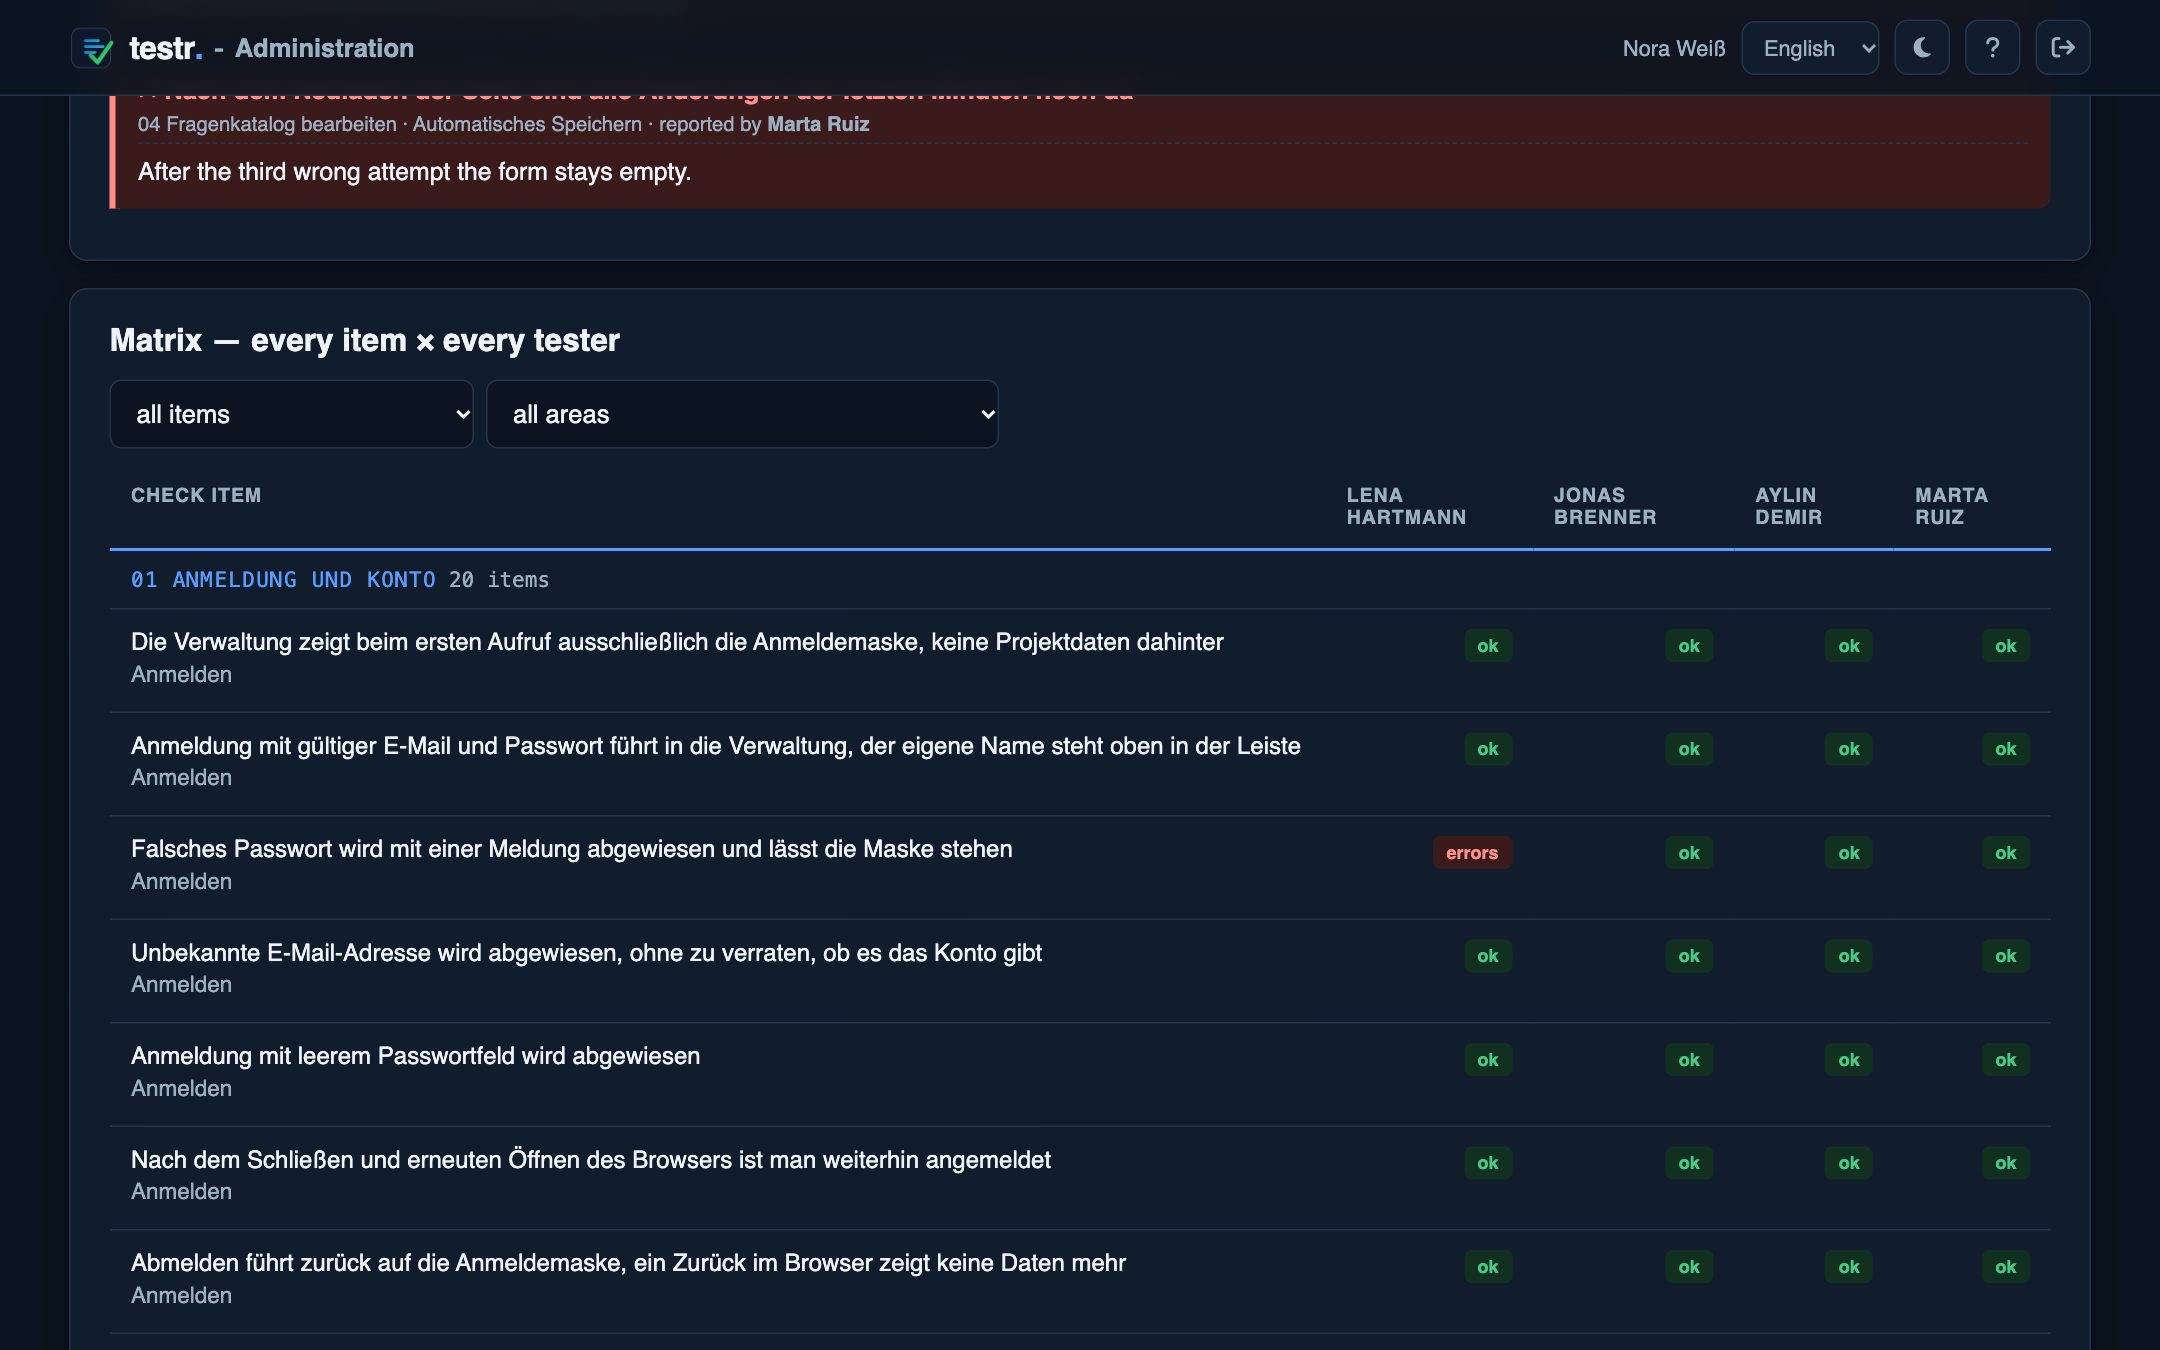
Task: Open the 'all areas' filter dropdown
Action: [x=742, y=414]
